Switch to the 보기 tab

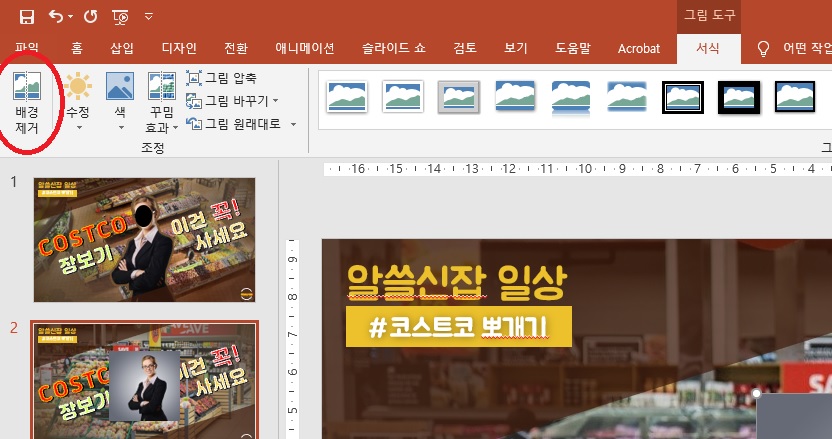[516, 48]
